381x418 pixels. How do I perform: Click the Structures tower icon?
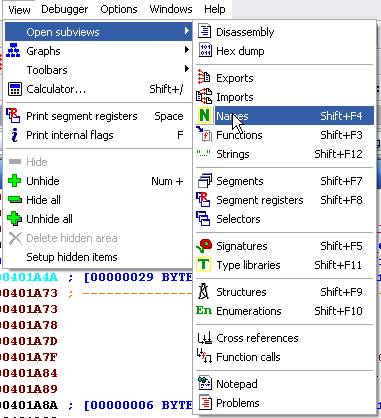click(204, 291)
